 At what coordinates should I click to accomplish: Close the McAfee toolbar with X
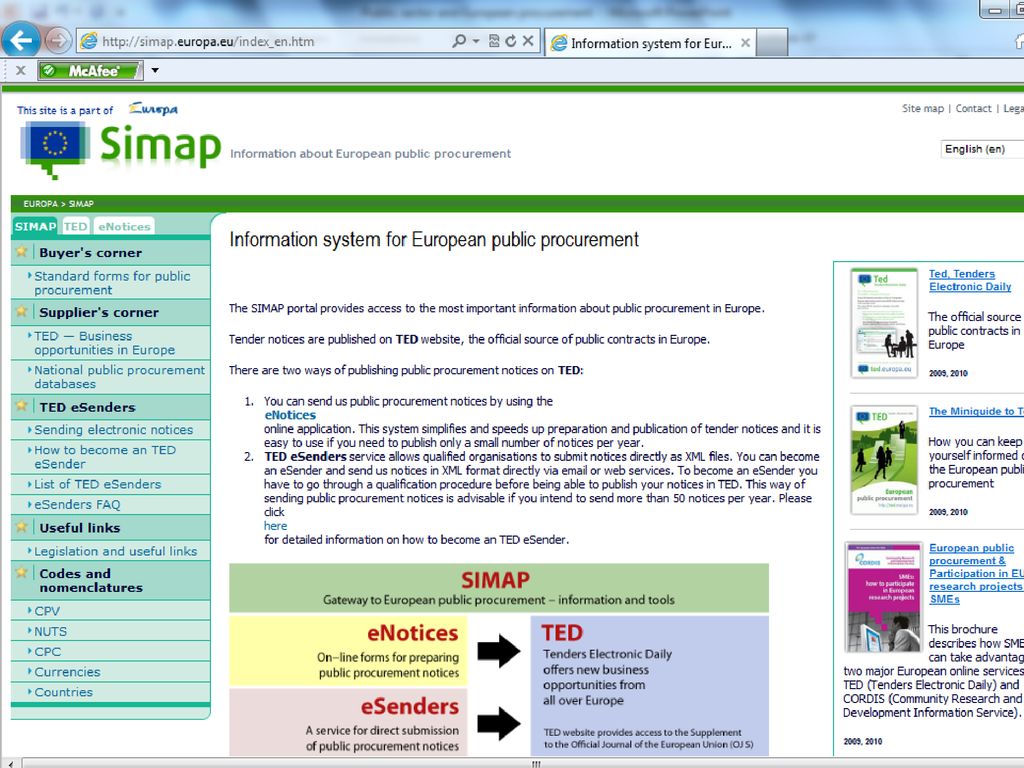20,70
